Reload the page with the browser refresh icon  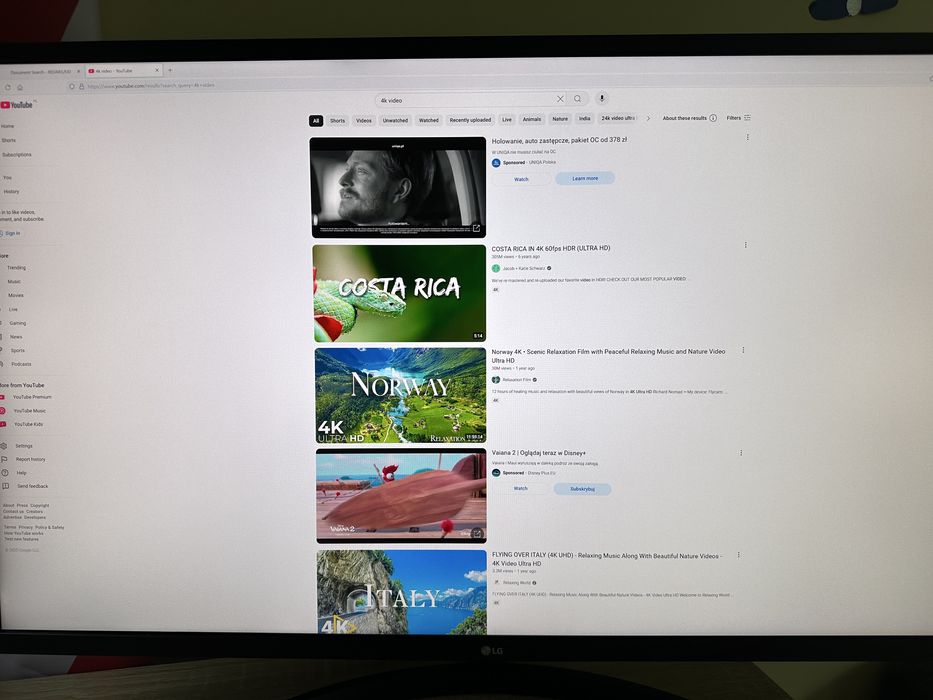pyautogui.click(x=8, y=87)
